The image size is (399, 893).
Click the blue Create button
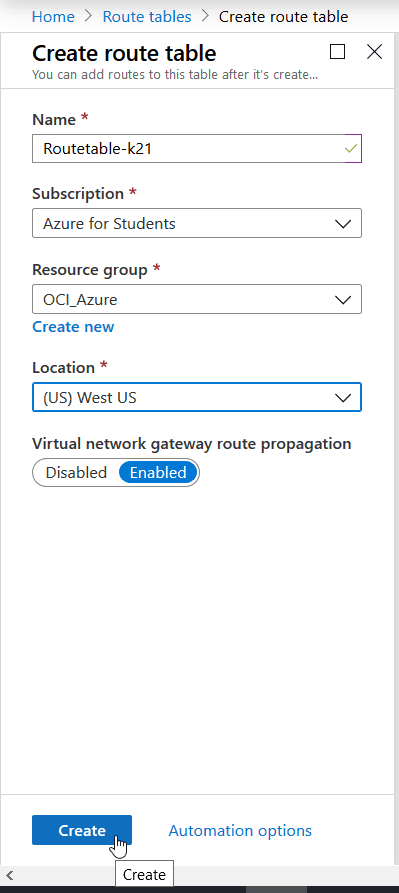pos(82,830)
